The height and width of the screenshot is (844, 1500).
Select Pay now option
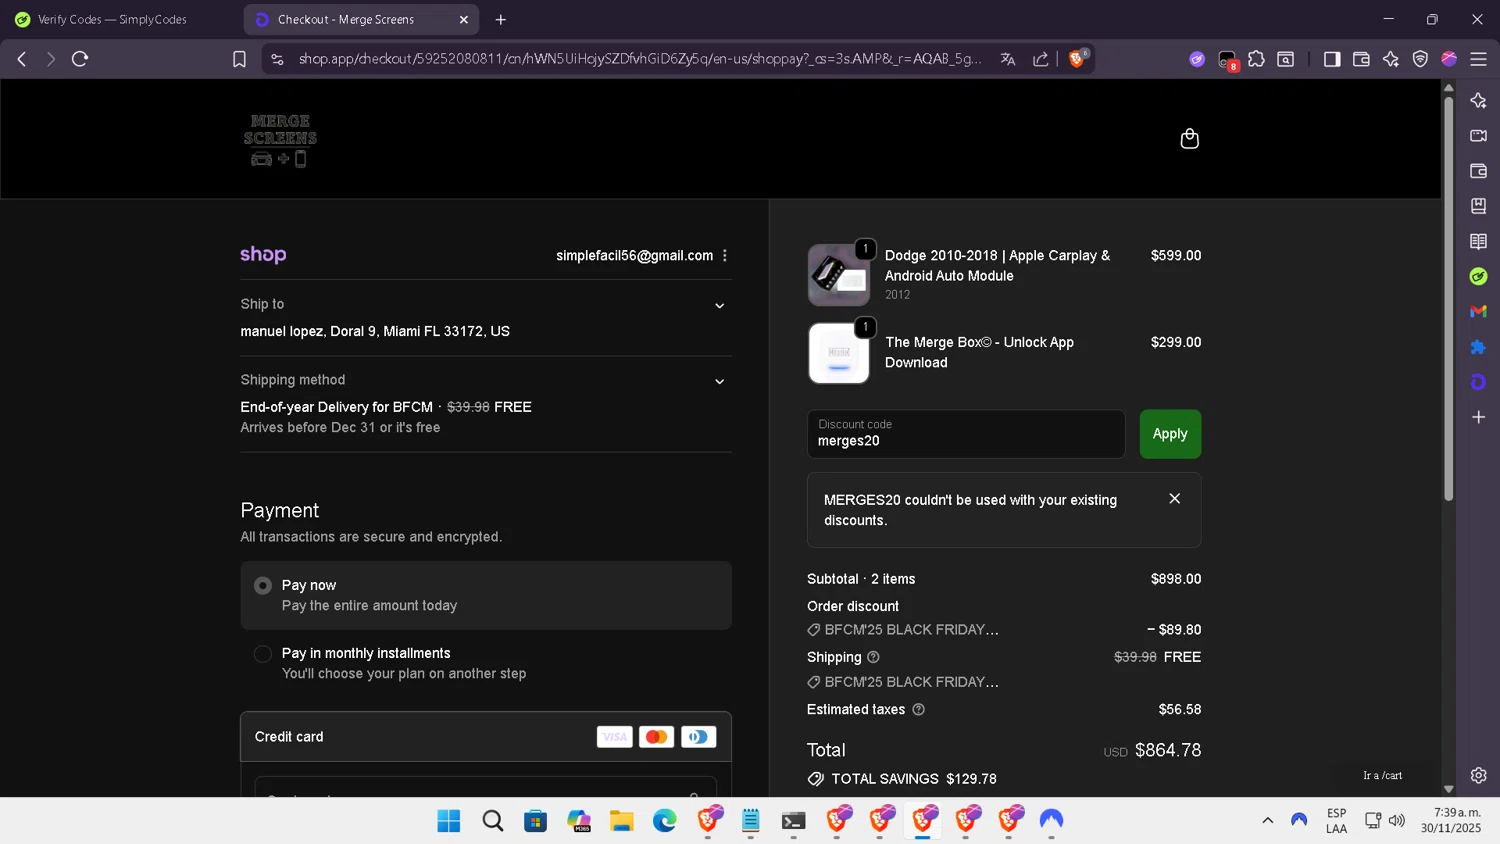pyautogui.click(x=486, y=595)
